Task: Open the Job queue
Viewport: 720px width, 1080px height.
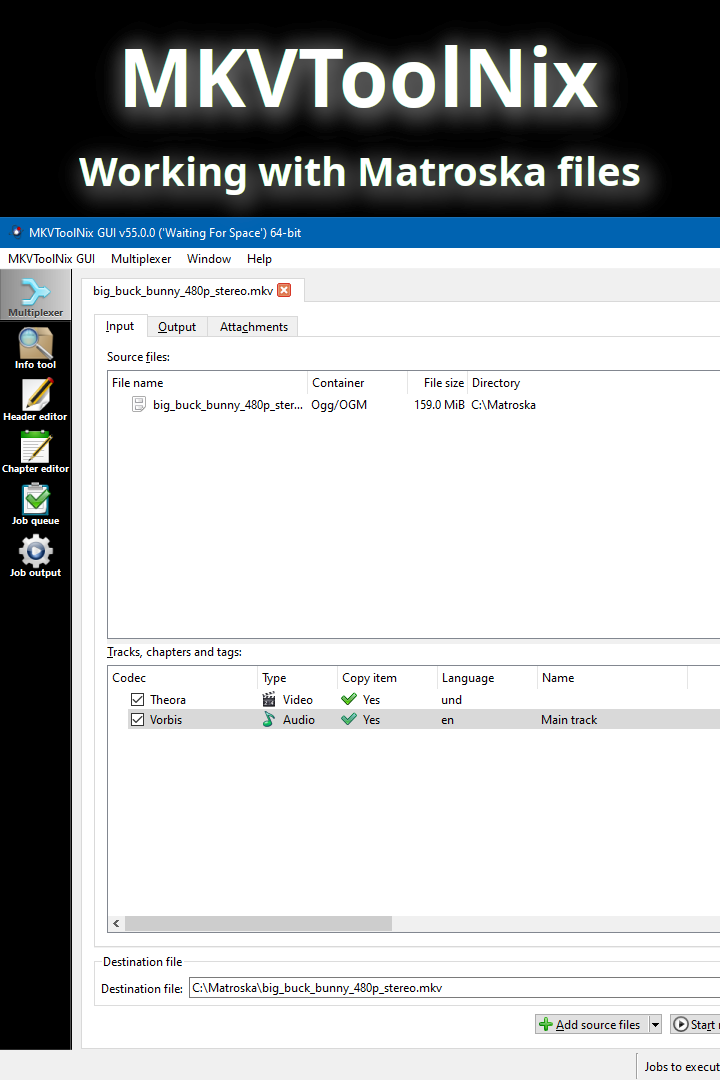Action: [x=35, y=504]
